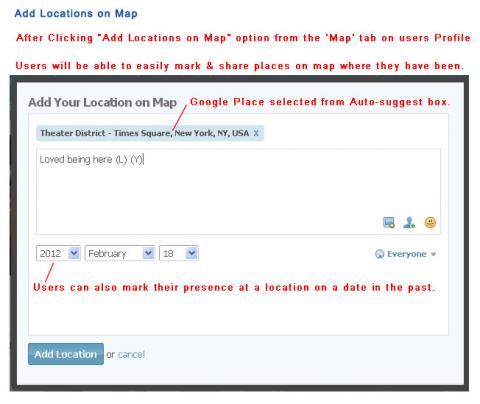Open the month dropdown showing February
The image size is (480, 404).
click(x=120, y=253)
